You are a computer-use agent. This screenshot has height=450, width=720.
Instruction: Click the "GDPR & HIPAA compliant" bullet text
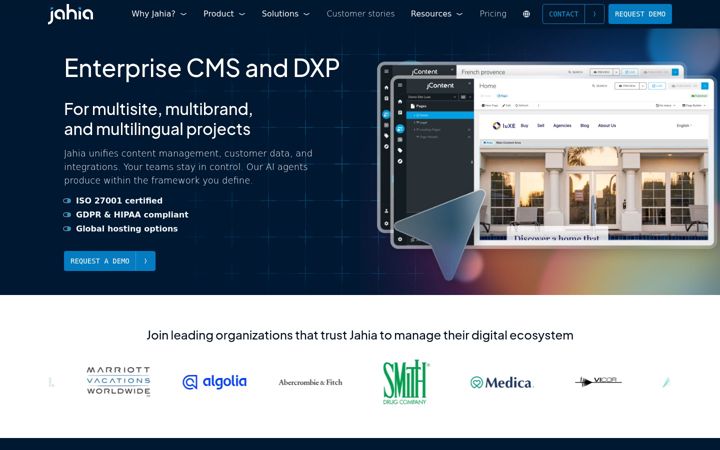coord(132,214)
